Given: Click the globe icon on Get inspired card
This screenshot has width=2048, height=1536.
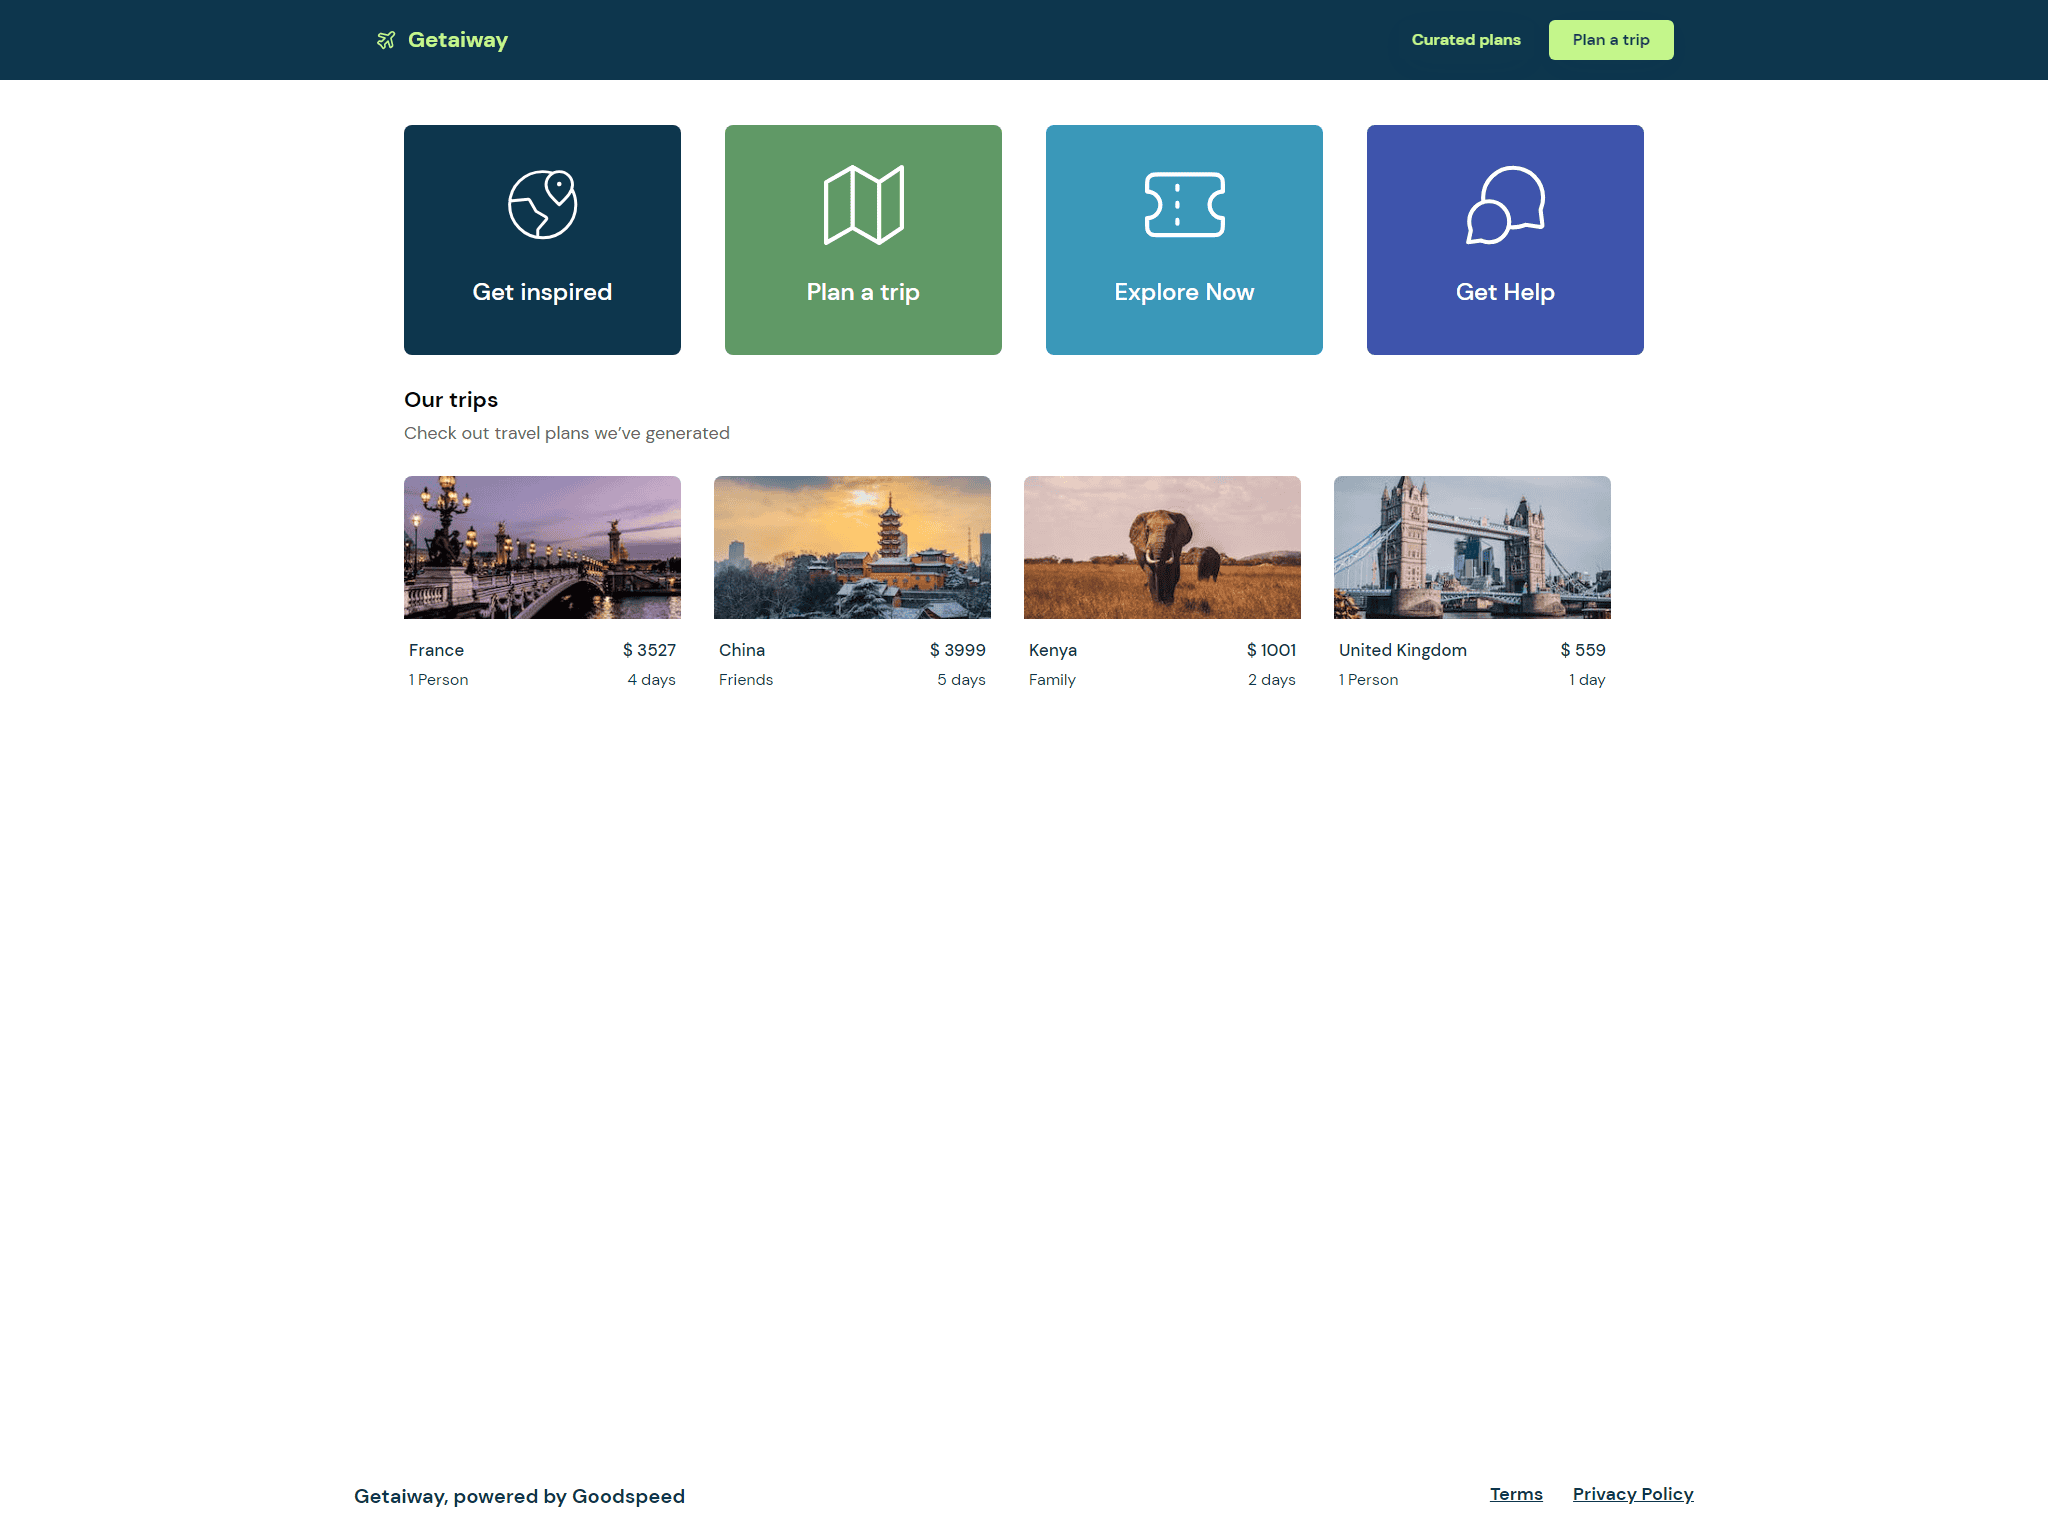Looking at the screenshot, I should click(543, 205).
